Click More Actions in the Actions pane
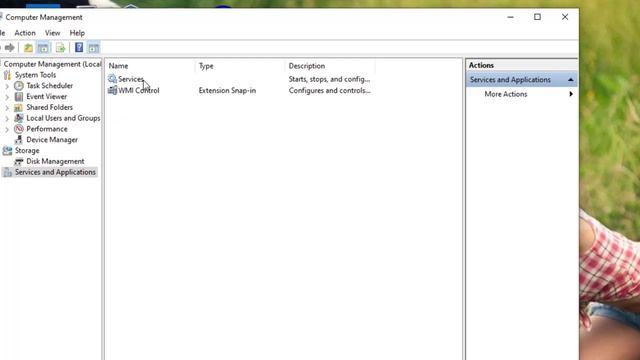This screenshot has height=360, width=640. [x=506, y=94]
